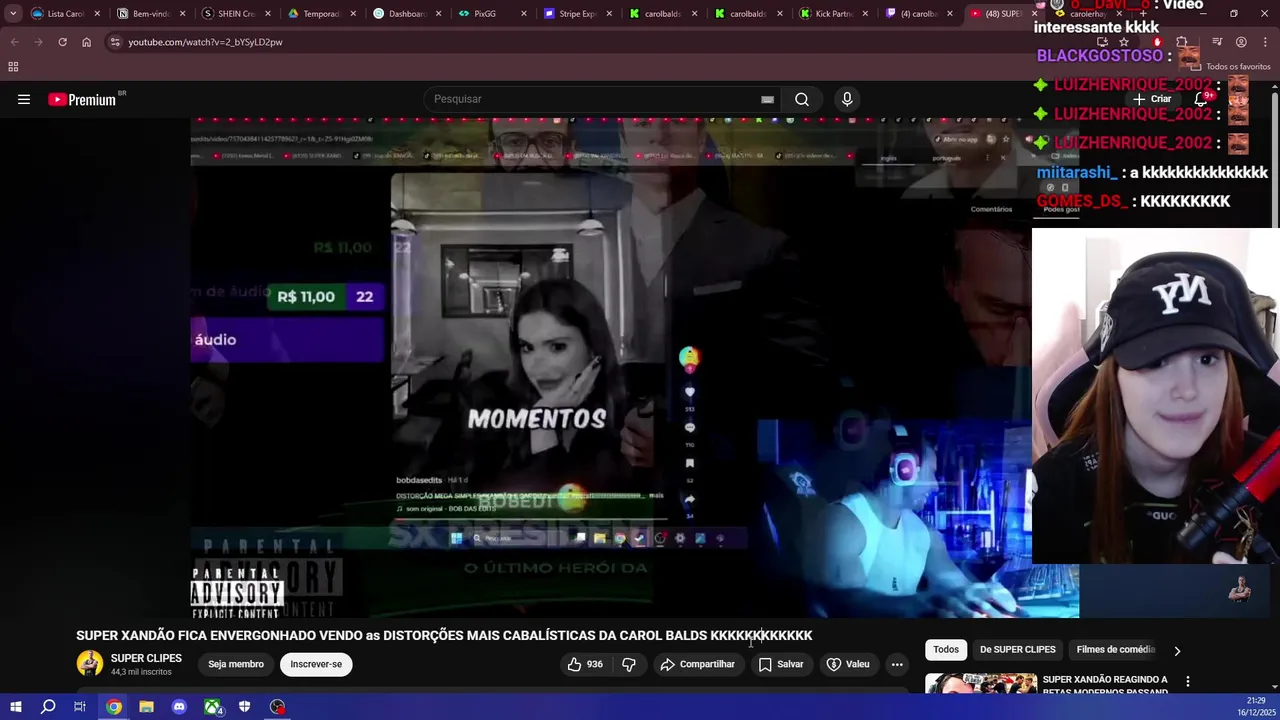This screenshot has width=1280, height=720.
Task: Navigate back in the browser
Action: click(x=14, y=42)
